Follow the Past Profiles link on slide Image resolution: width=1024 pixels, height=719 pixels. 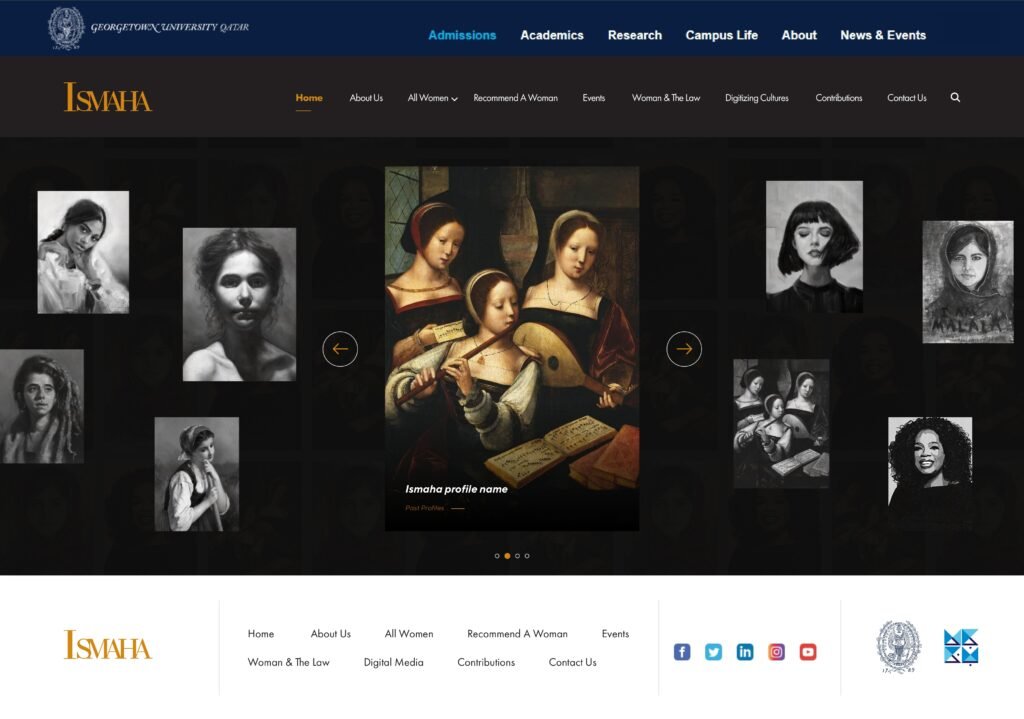point(425,508)
